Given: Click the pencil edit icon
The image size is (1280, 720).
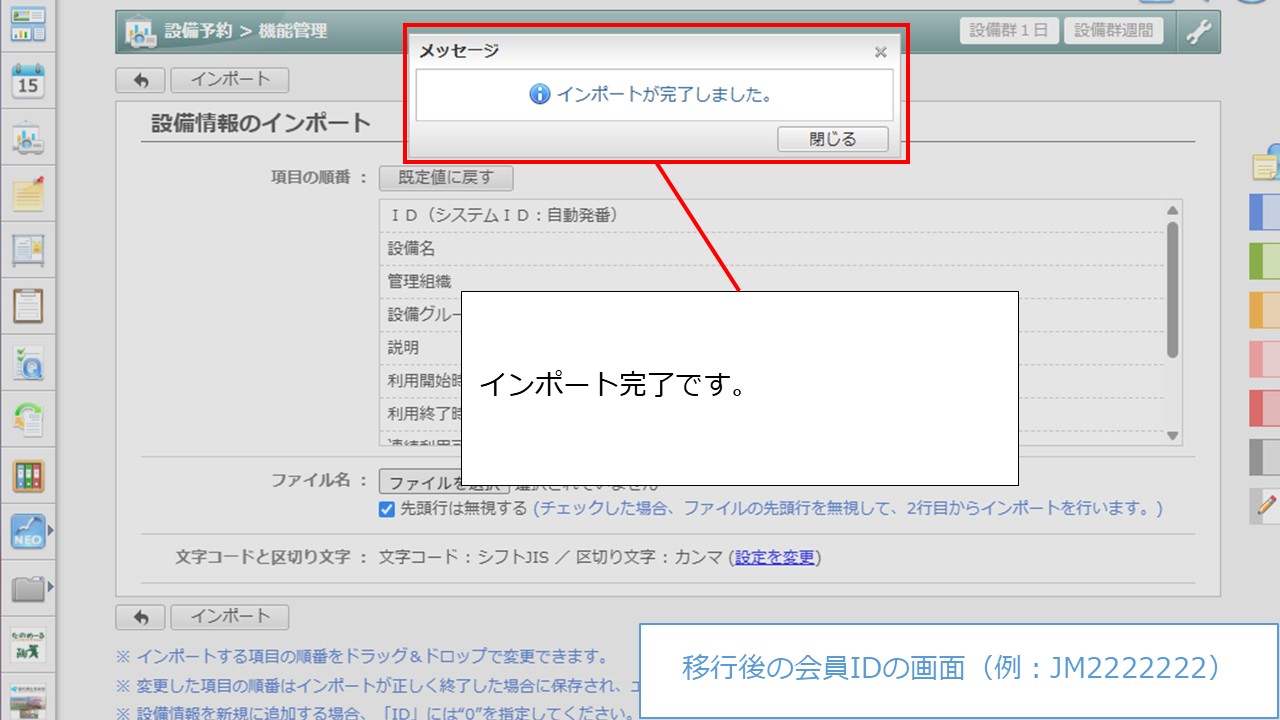Looking at the screenshot, I should pyautogui.click(x=1267, y=506).
